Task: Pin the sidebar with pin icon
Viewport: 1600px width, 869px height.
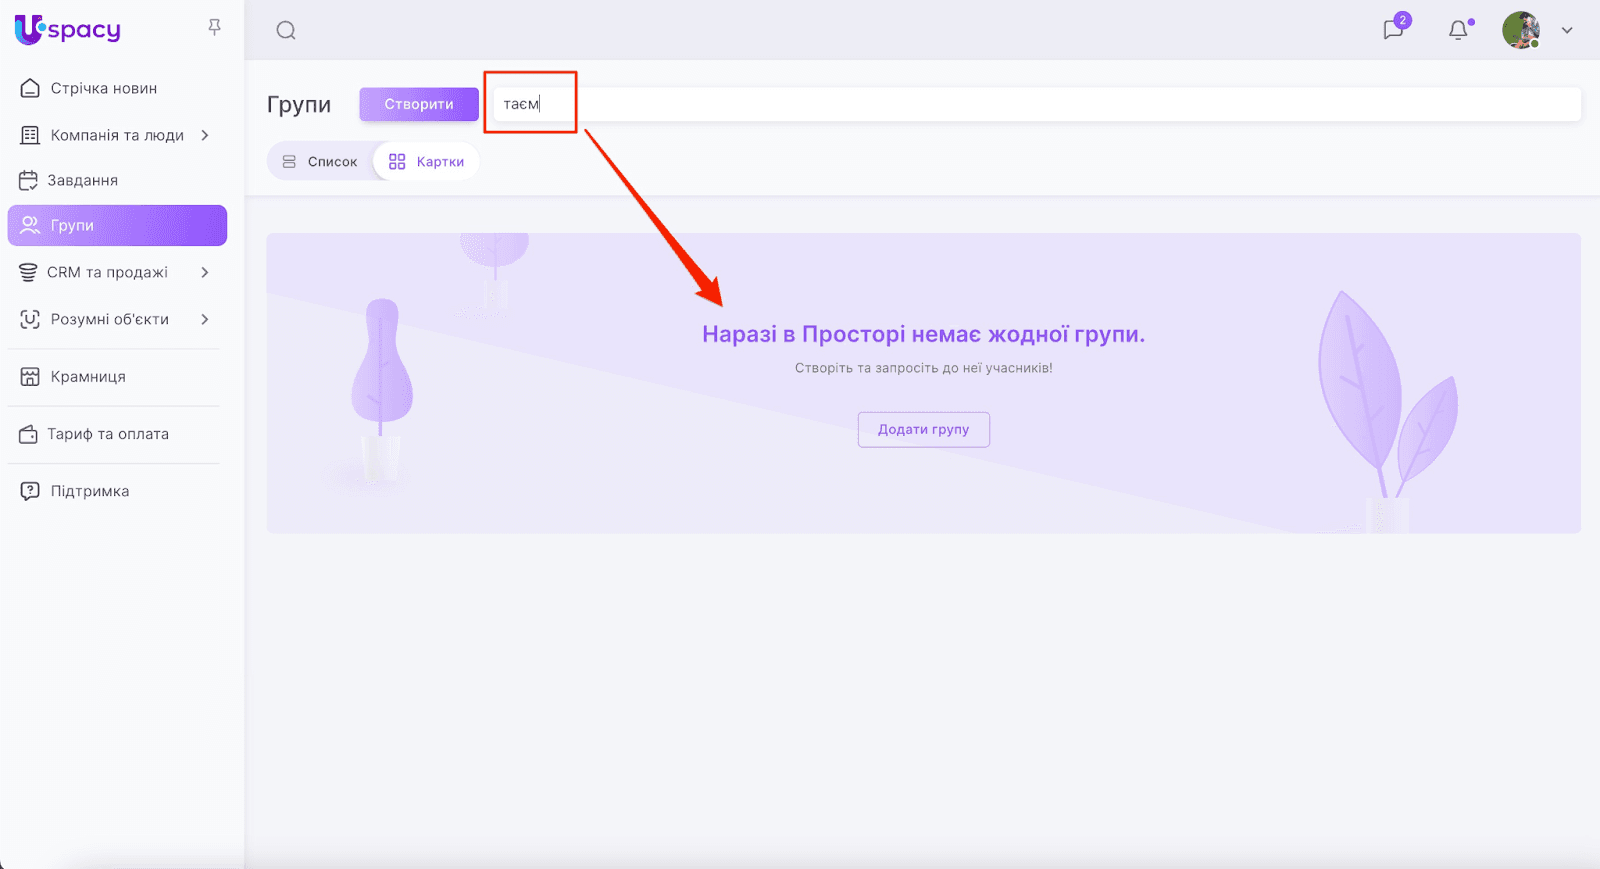Action: coord(214,28)
